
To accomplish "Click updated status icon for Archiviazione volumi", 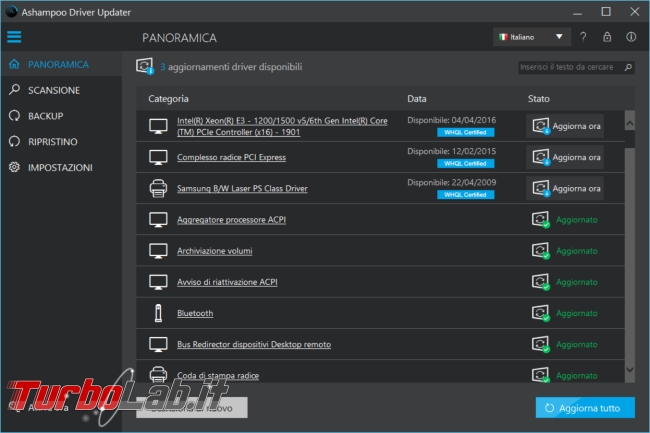I will (x=541, y=251).
